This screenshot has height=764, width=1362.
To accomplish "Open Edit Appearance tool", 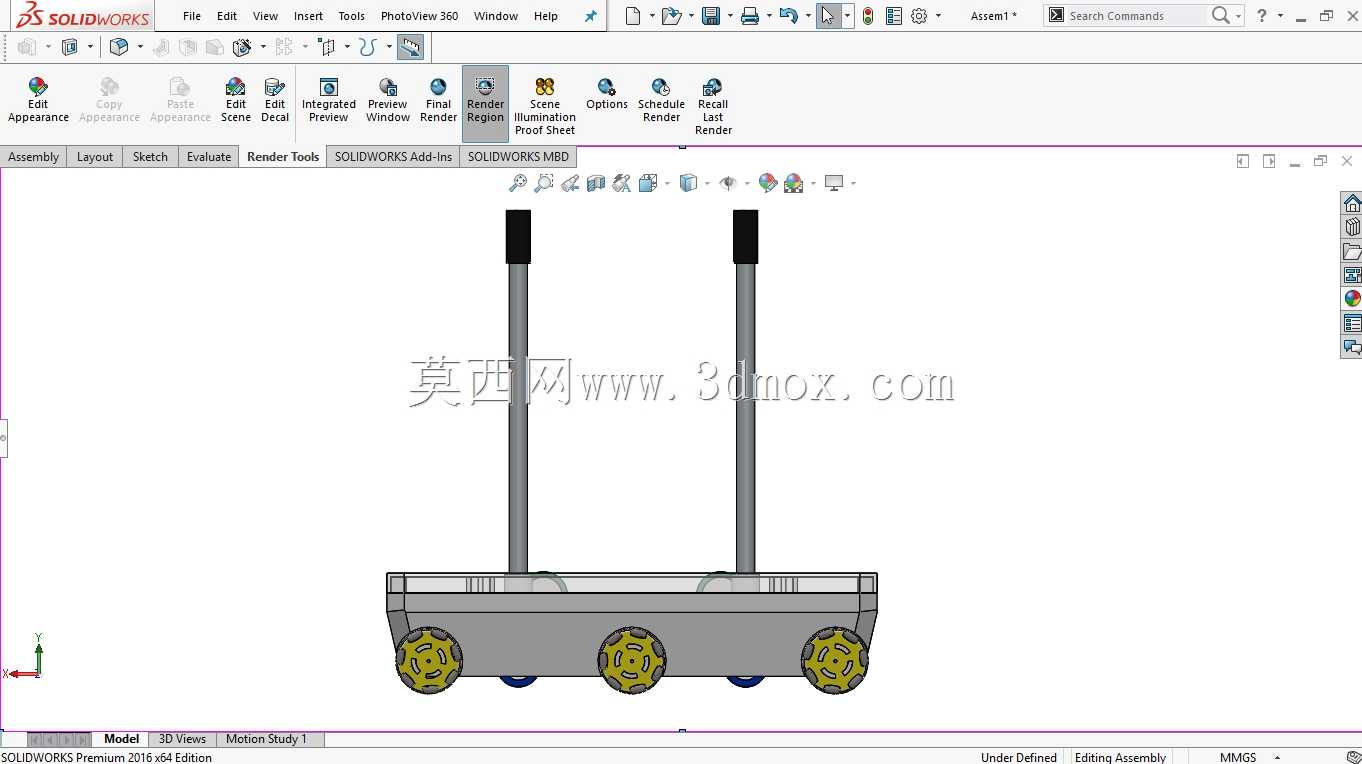I will coord(38,100).
